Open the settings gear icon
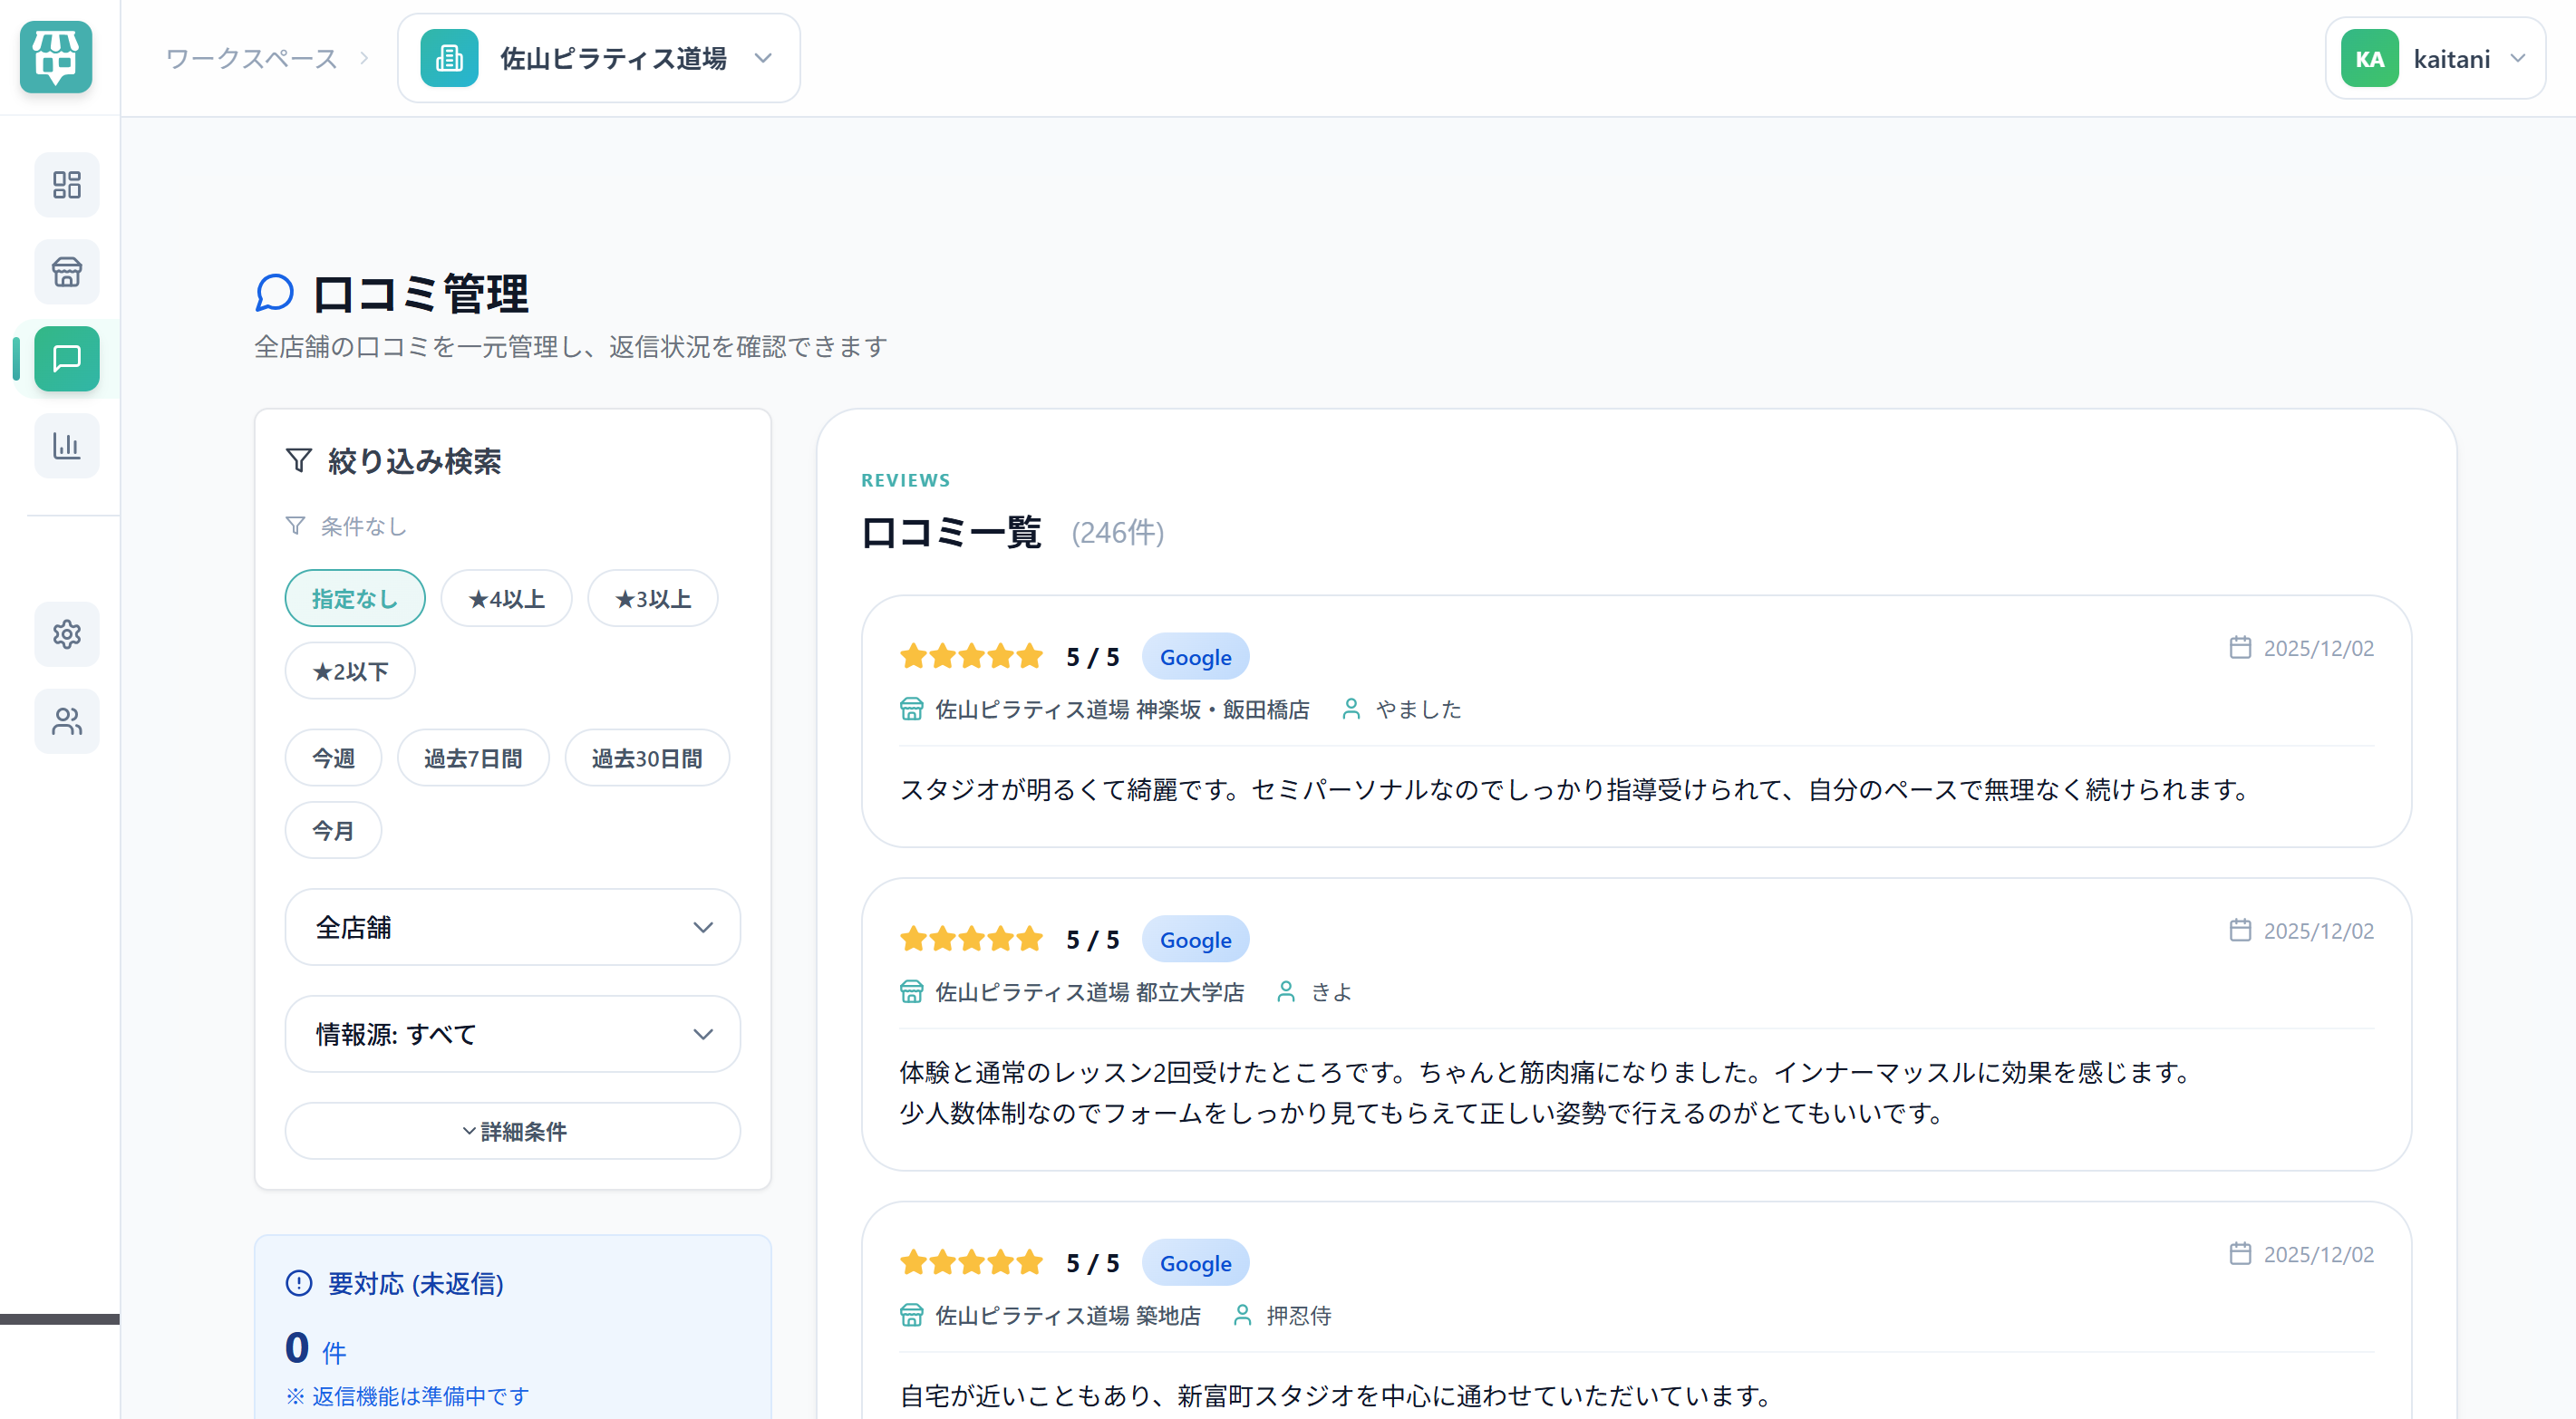Viewport: 2576px width, 1419px height. [x=66, y=634]
